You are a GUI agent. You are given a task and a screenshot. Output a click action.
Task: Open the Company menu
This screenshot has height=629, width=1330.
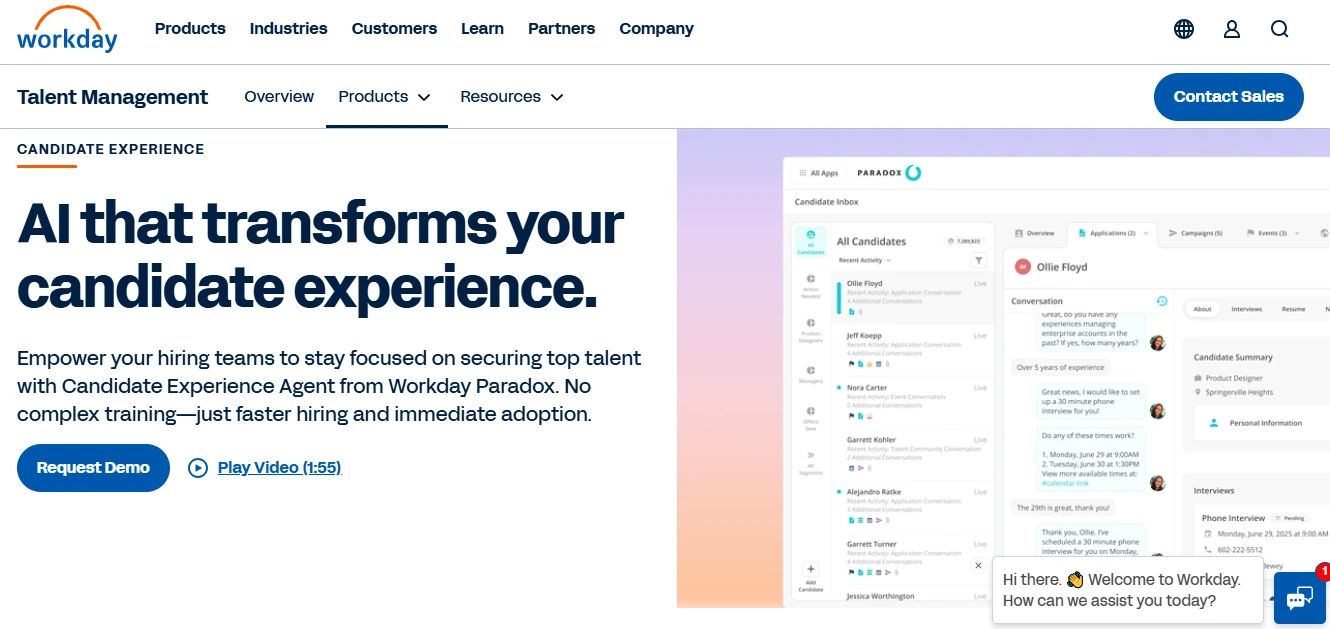click(657, 28)
